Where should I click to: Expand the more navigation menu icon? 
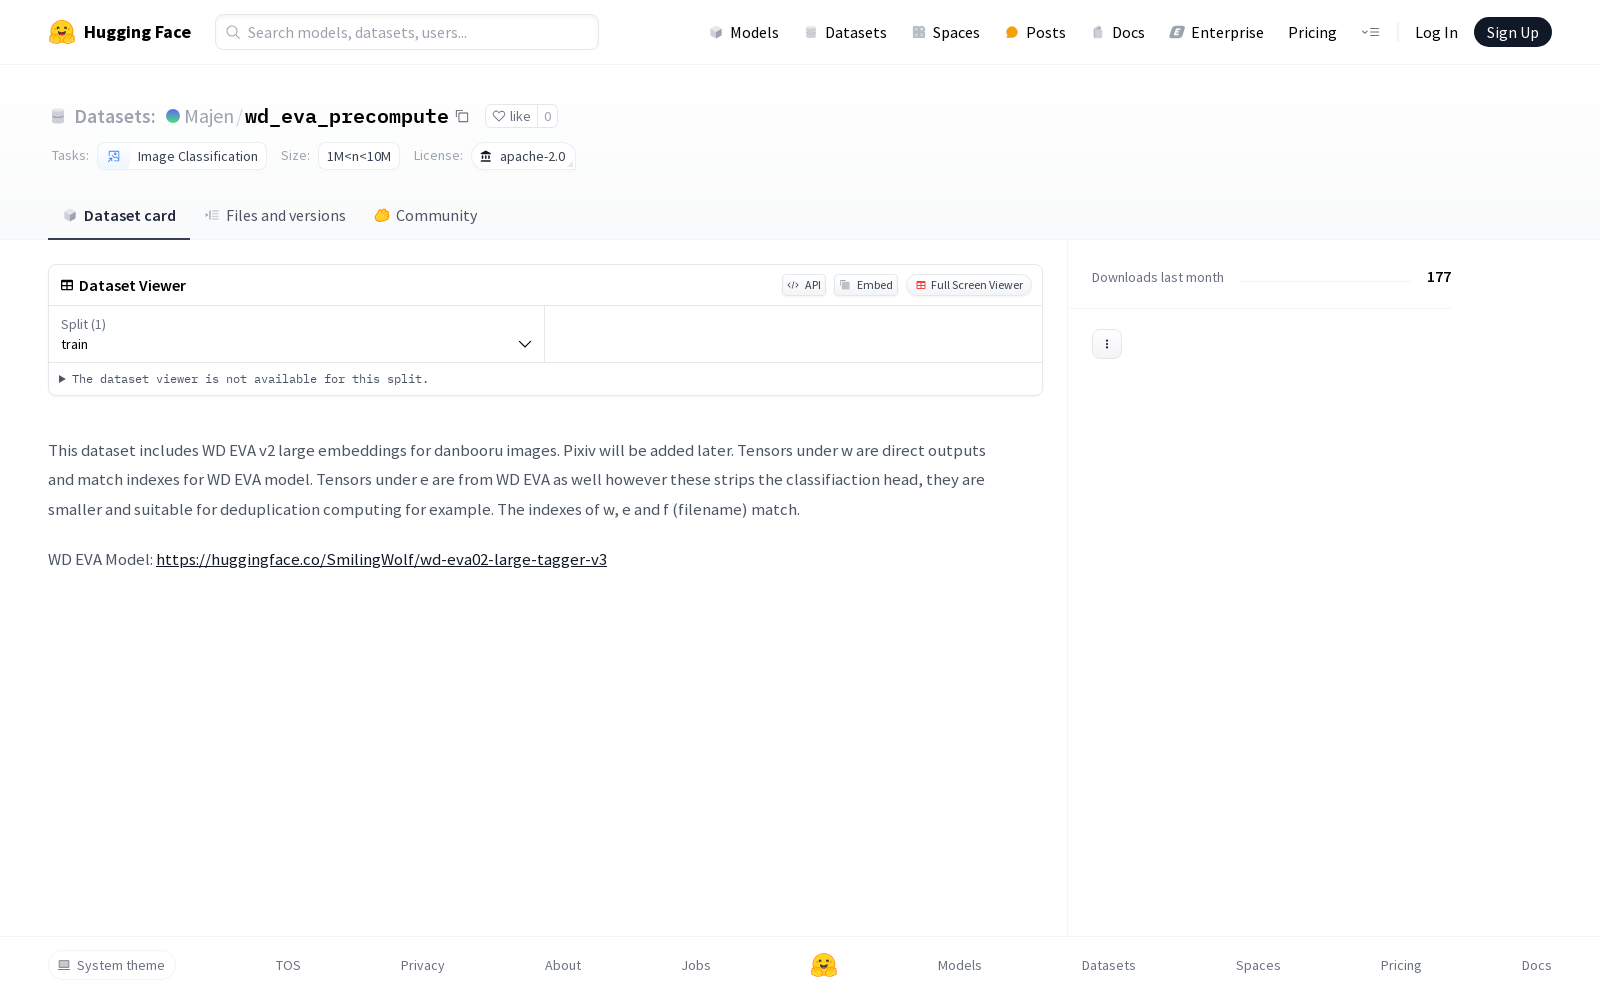click(x=1370, y=32)
